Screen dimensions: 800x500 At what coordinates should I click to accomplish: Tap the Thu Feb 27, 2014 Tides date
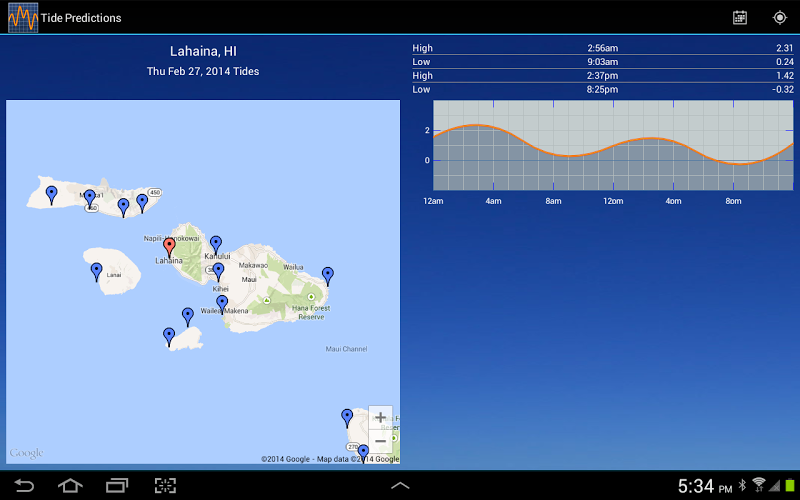coord(203,71)
